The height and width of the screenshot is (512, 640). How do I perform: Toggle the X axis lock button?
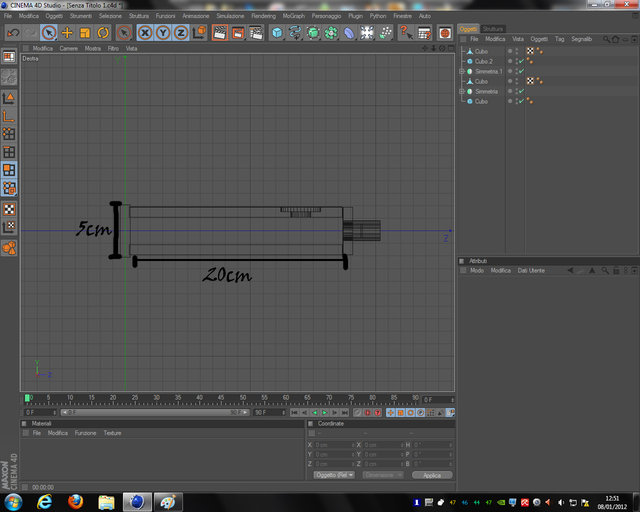(x=145, y=33)
